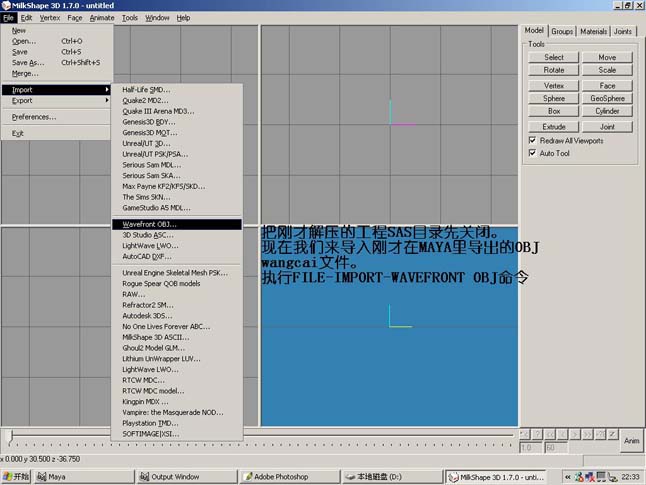Select Playstation TMD... import option
This screenshot has height=485, width=646.
click(x=177, y=423)
